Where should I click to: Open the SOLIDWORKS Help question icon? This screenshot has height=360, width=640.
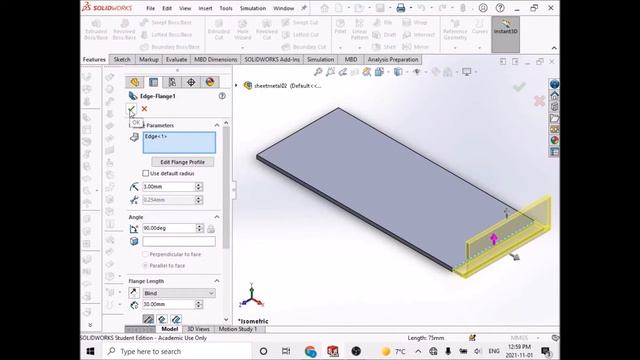(500, 8)
